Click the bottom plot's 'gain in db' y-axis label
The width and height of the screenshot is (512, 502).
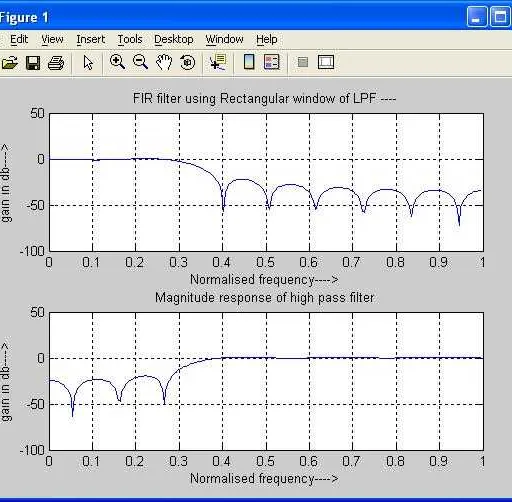coord(6,382)
